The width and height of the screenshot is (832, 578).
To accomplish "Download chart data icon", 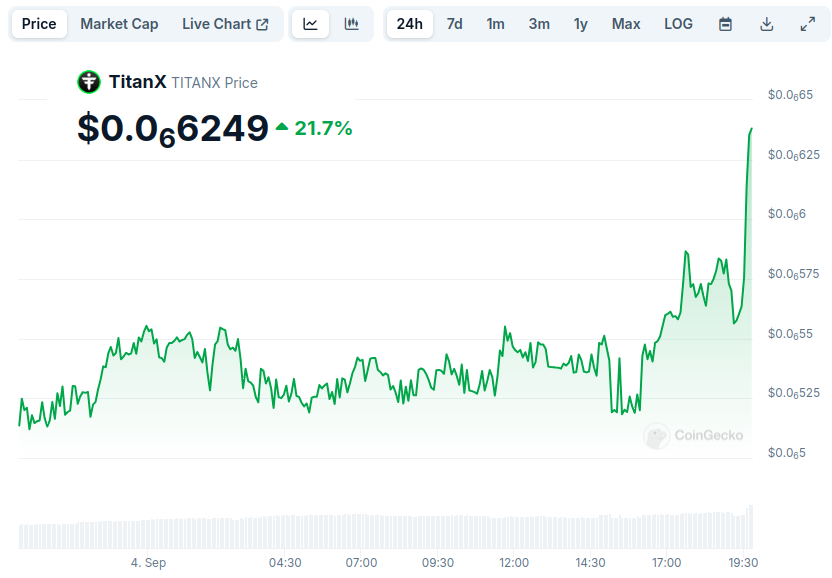I will [x=767, y=24].
